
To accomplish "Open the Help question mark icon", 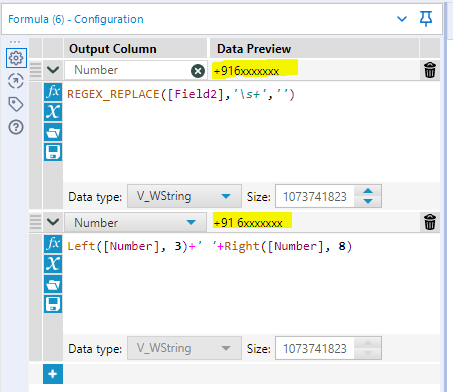I will coord(16,127).
